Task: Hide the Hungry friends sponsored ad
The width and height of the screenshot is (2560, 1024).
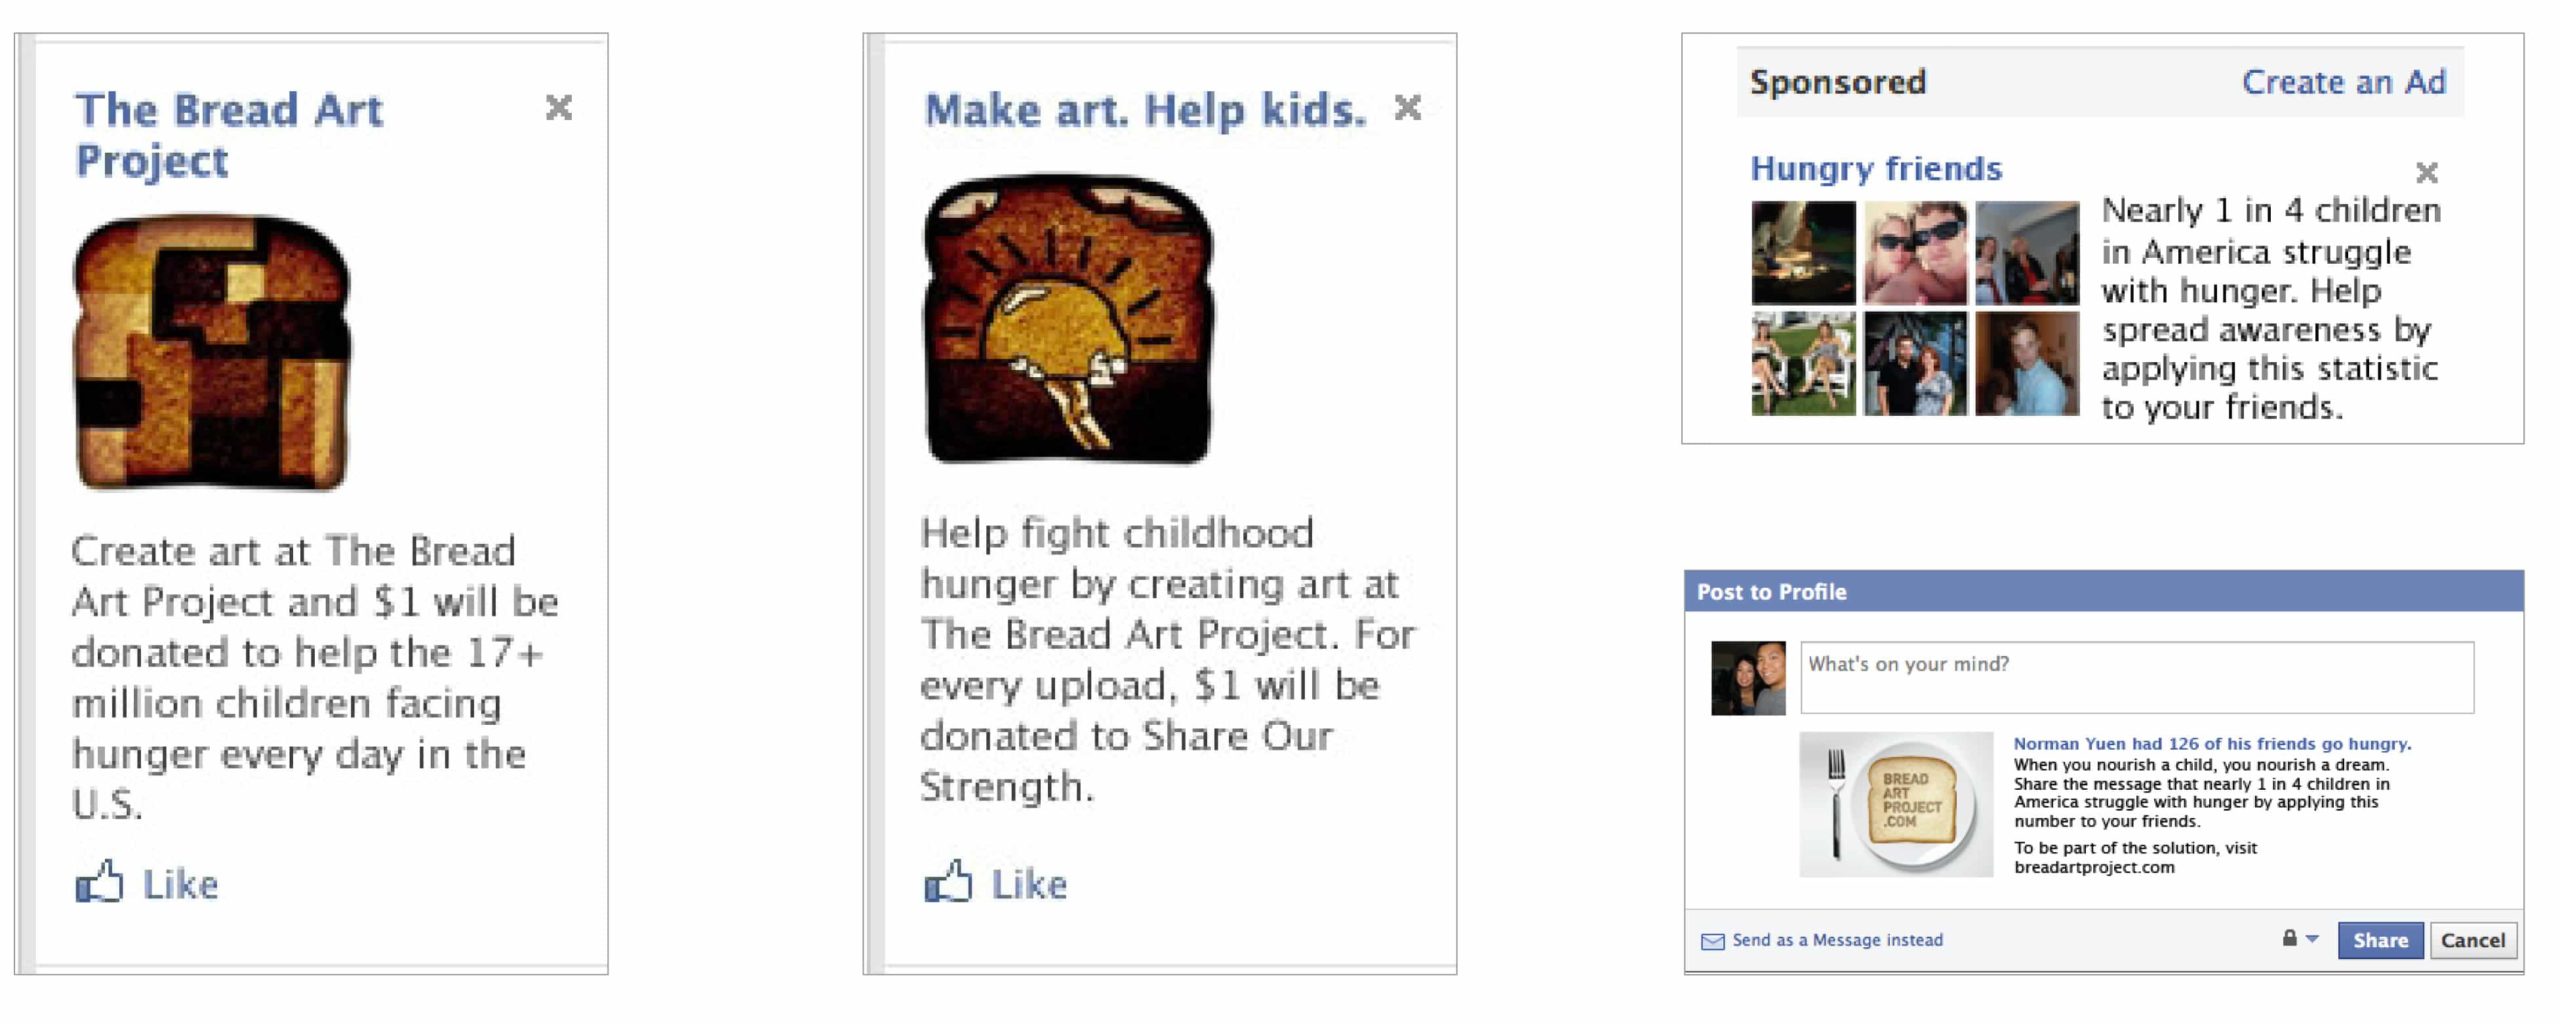Action: [2427, 173]
